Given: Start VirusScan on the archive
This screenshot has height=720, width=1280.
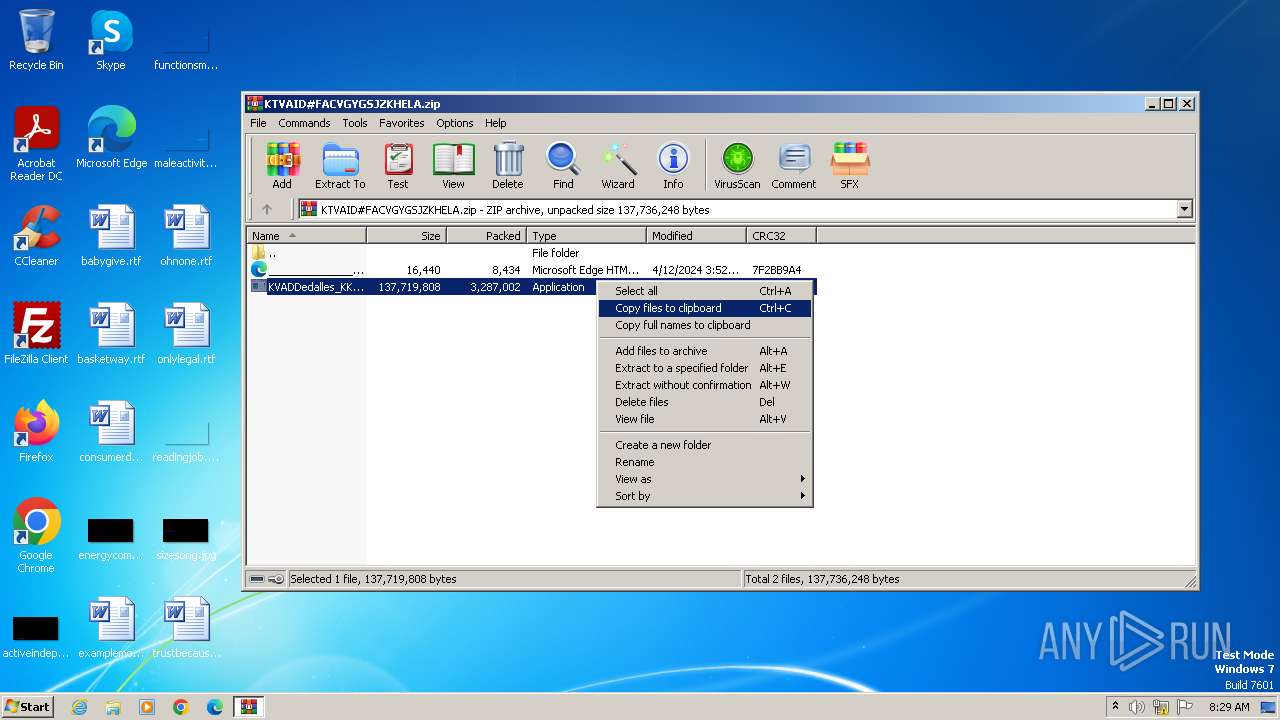Looking at the screenshot, I should 737,166.
